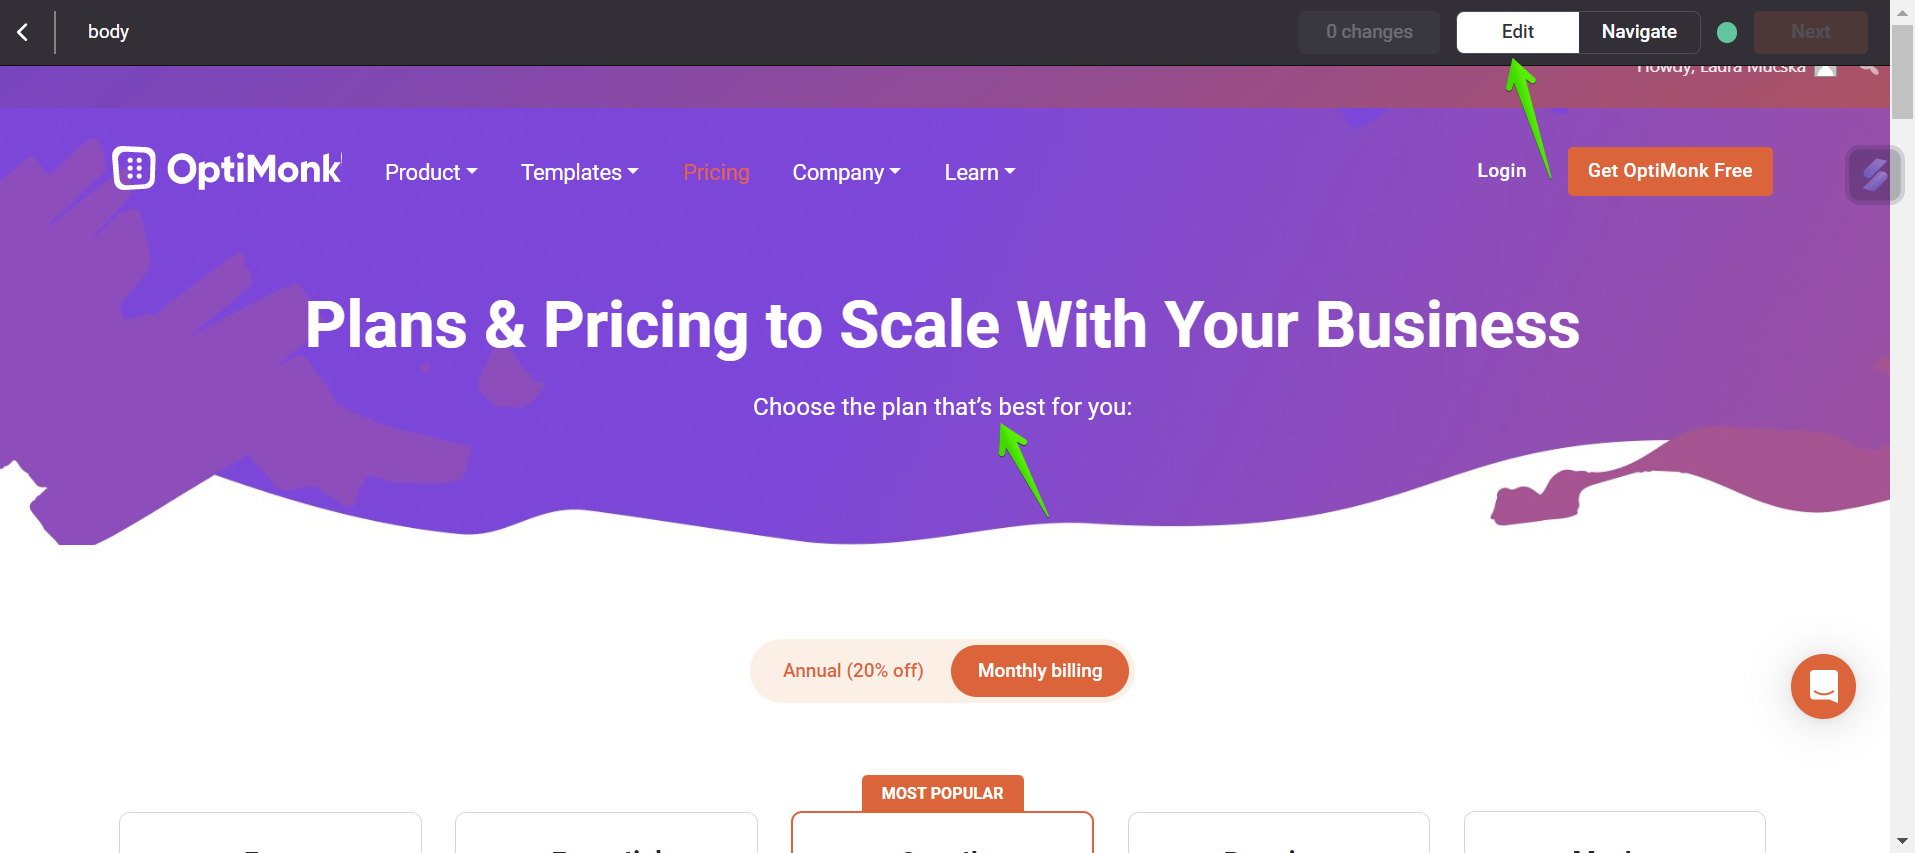The image size is (1915, 853).
Task: Switch to Edit mode
Action: pyautogui.click(x=1518, y=32)
